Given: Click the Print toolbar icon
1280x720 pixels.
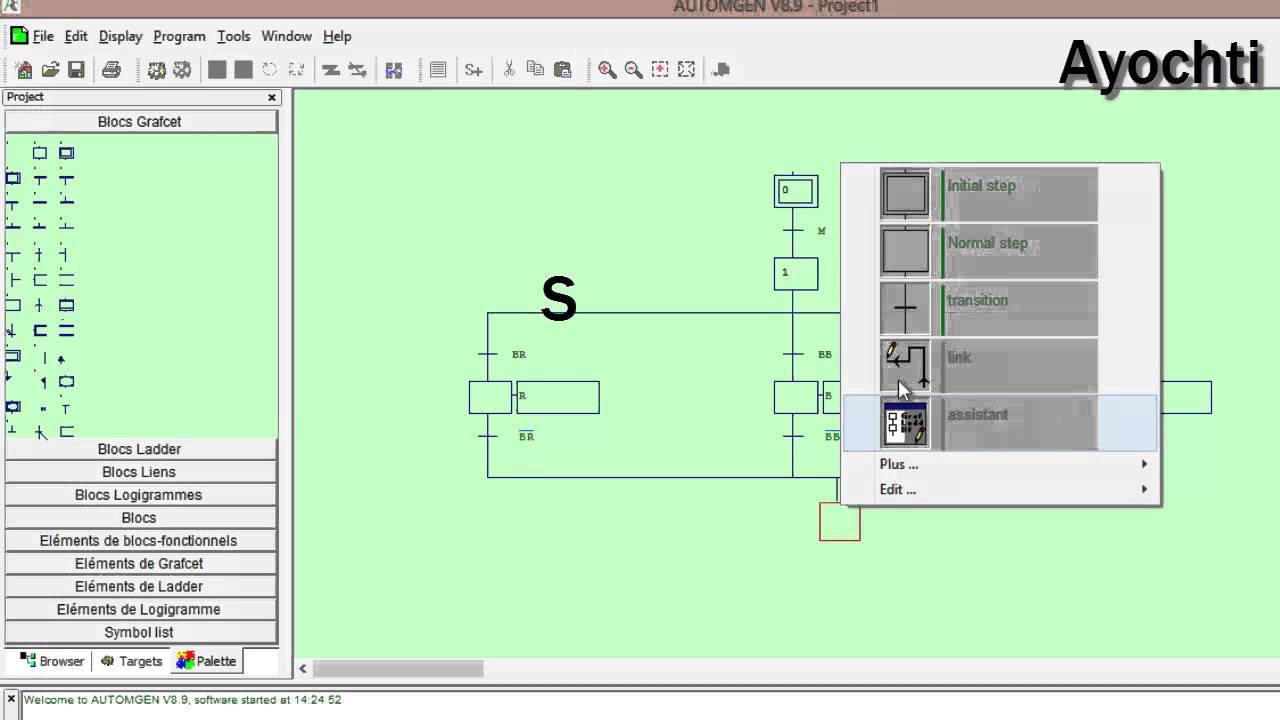Looking at the screenshot, I should [111, 70].
